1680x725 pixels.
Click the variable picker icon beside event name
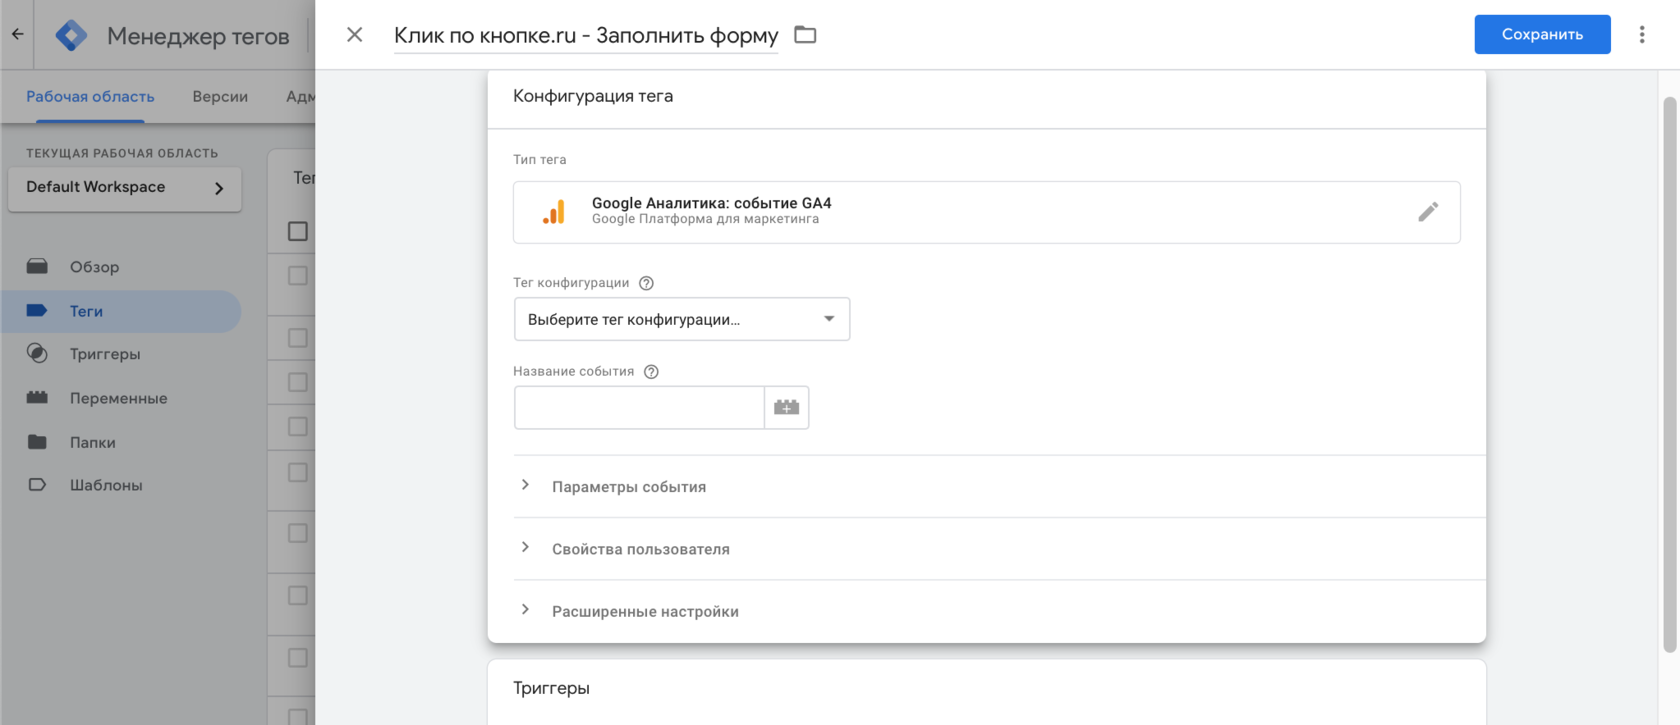[x=786, y=408]
